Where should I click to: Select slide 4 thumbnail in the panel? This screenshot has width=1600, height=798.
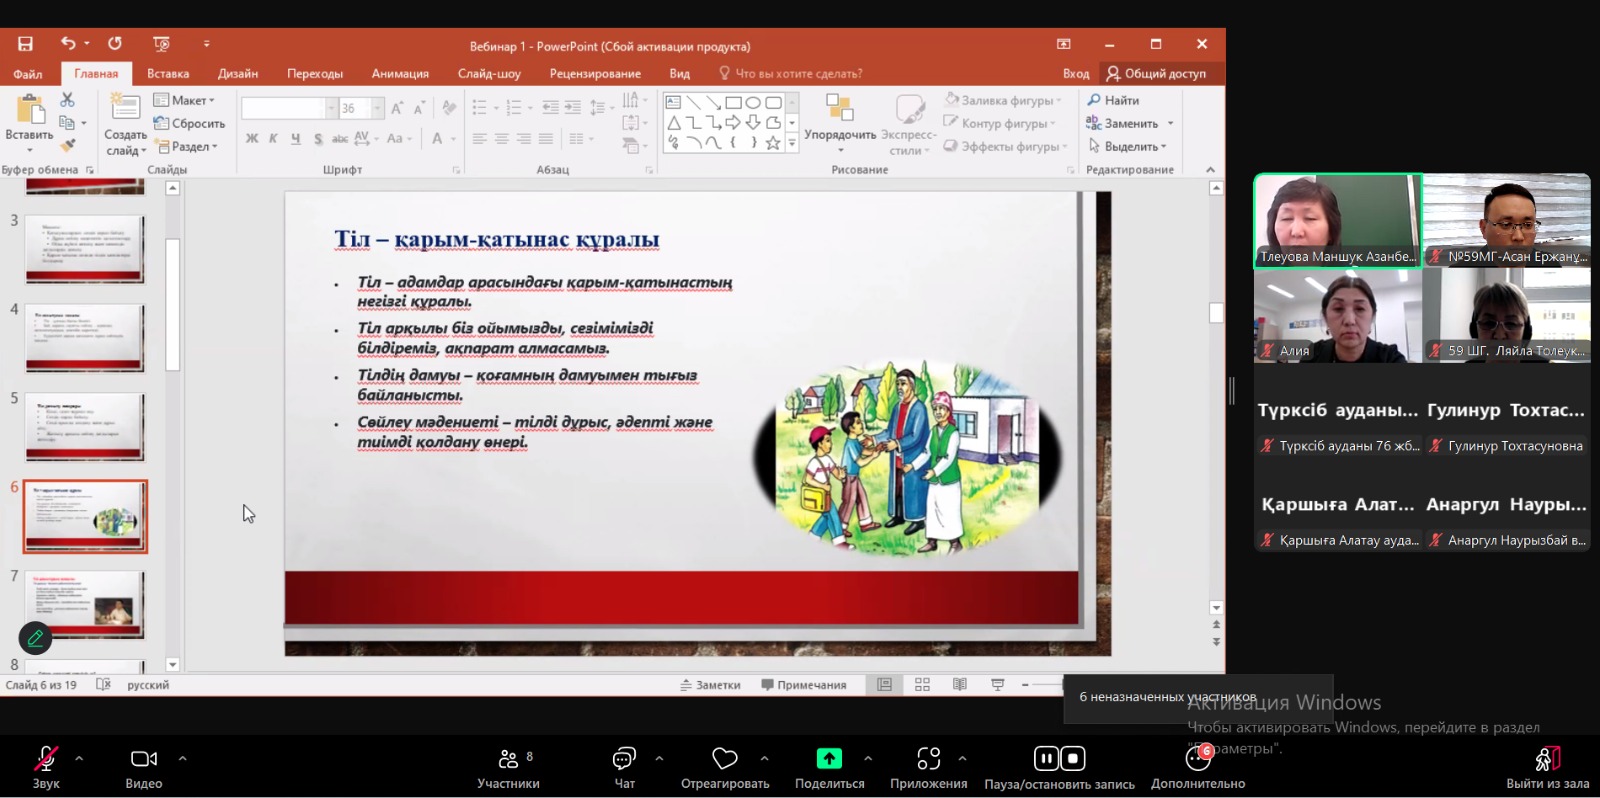point(85,338)
